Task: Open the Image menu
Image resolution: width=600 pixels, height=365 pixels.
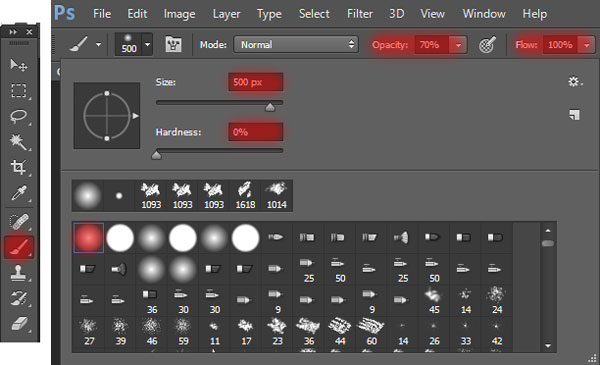Action: point(179,14)
